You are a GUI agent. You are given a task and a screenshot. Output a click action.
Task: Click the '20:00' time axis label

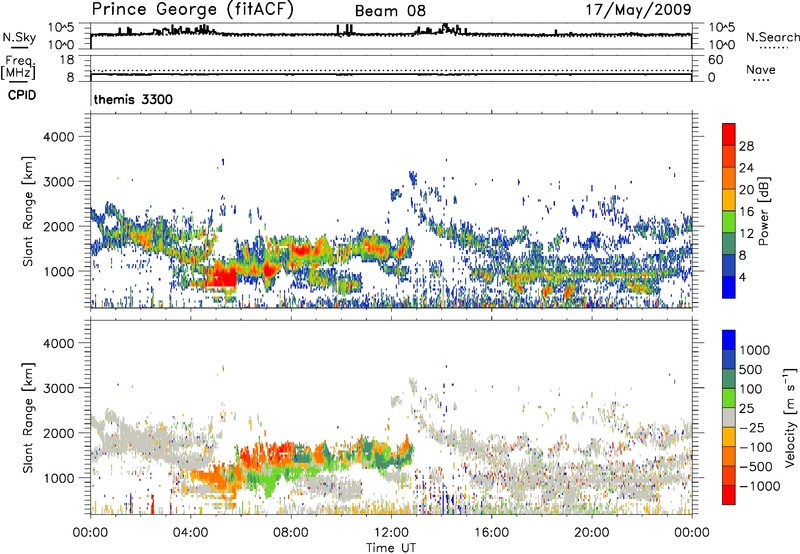(x=591, y=533)
